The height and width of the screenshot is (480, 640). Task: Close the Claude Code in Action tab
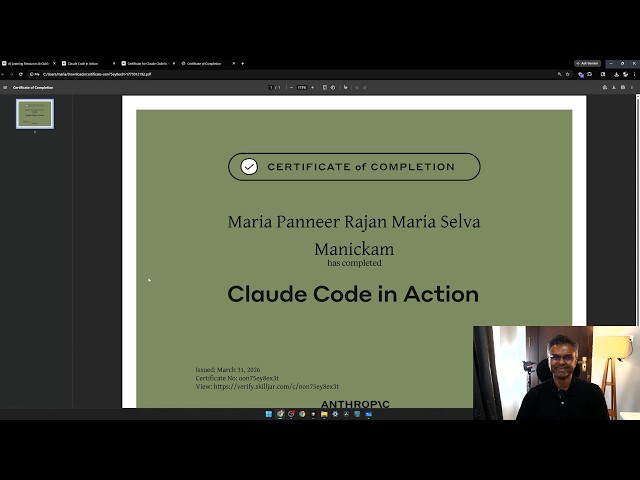(x=114, y=63)
